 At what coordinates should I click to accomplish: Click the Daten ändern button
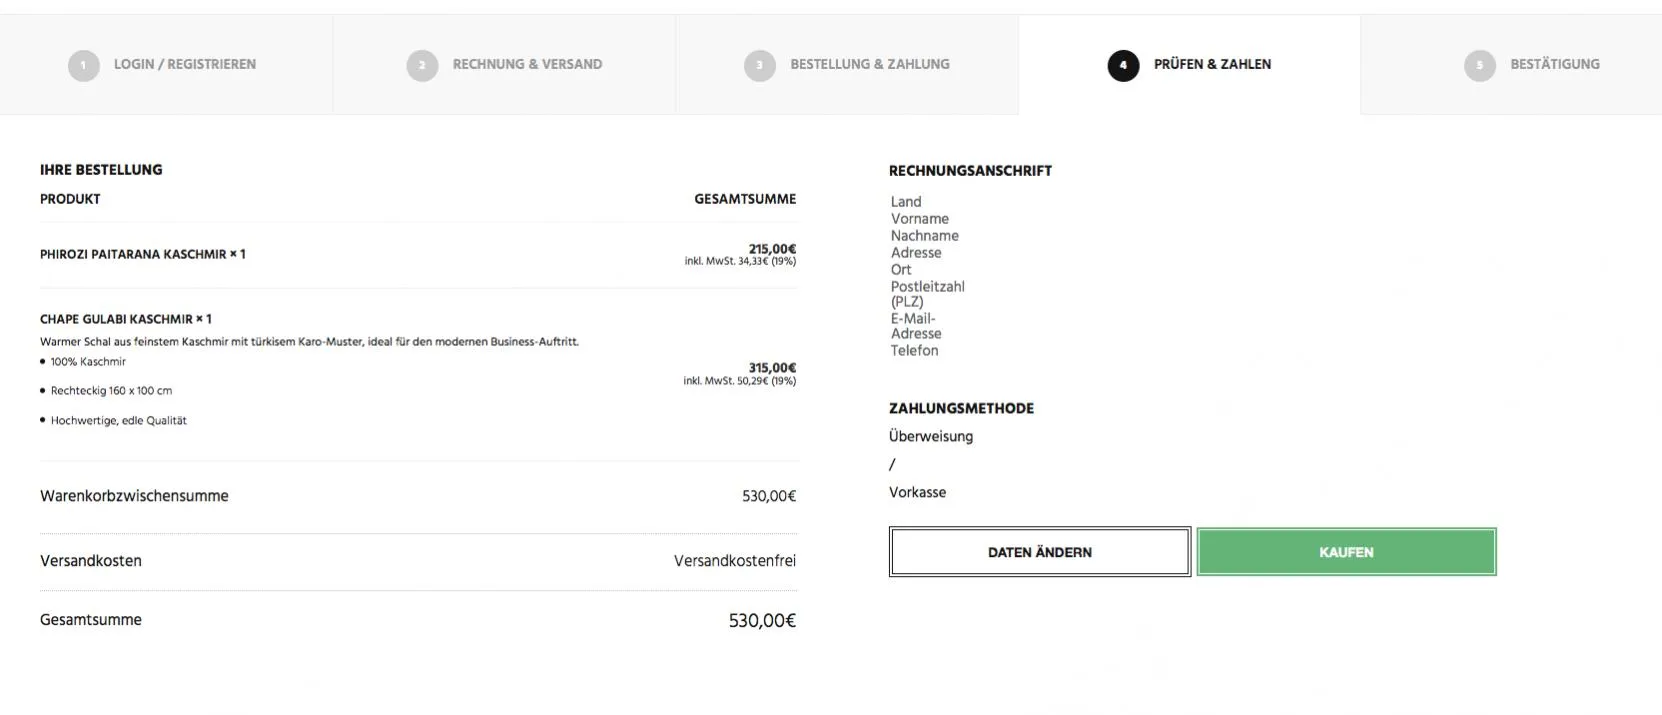(x=1040, y=552)
